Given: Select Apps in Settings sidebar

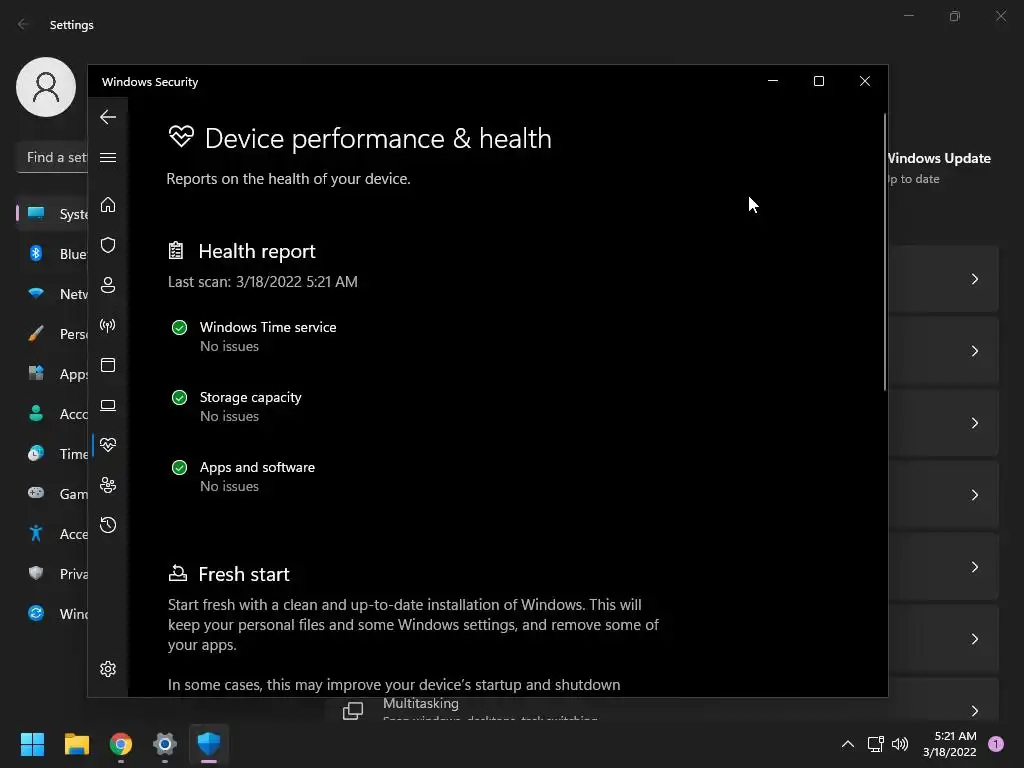Looking at the screenshot, I should 53,374.
